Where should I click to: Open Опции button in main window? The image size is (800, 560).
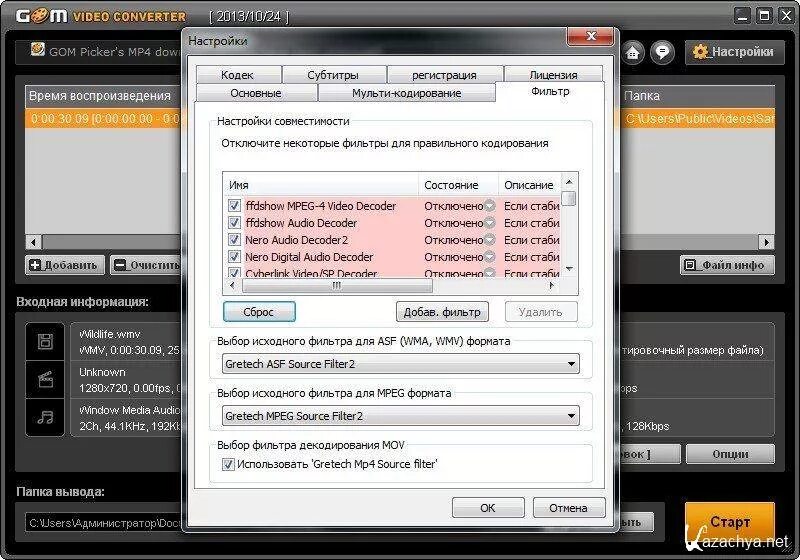[x=730, y=454]
